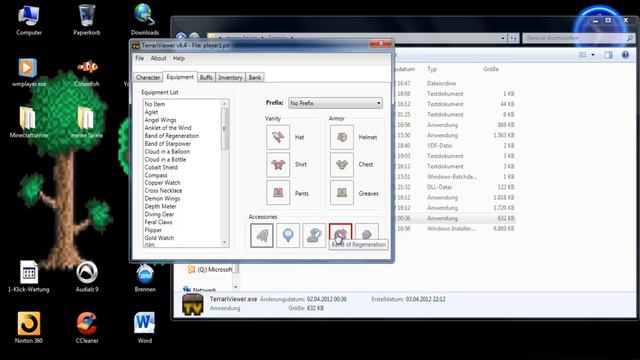Select Cloud in a Balloon entry

coord(167,151)
